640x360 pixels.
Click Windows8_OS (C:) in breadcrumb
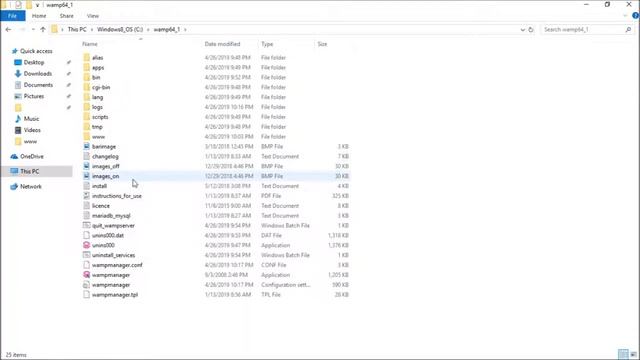click(x=120, y=29)
